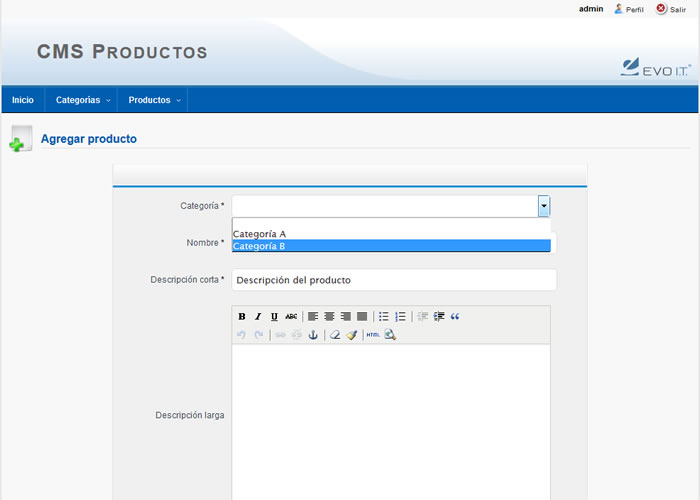This screenshot has height=500, width=700.
Task: Insert a numbered ordered list
Action: 400,317
